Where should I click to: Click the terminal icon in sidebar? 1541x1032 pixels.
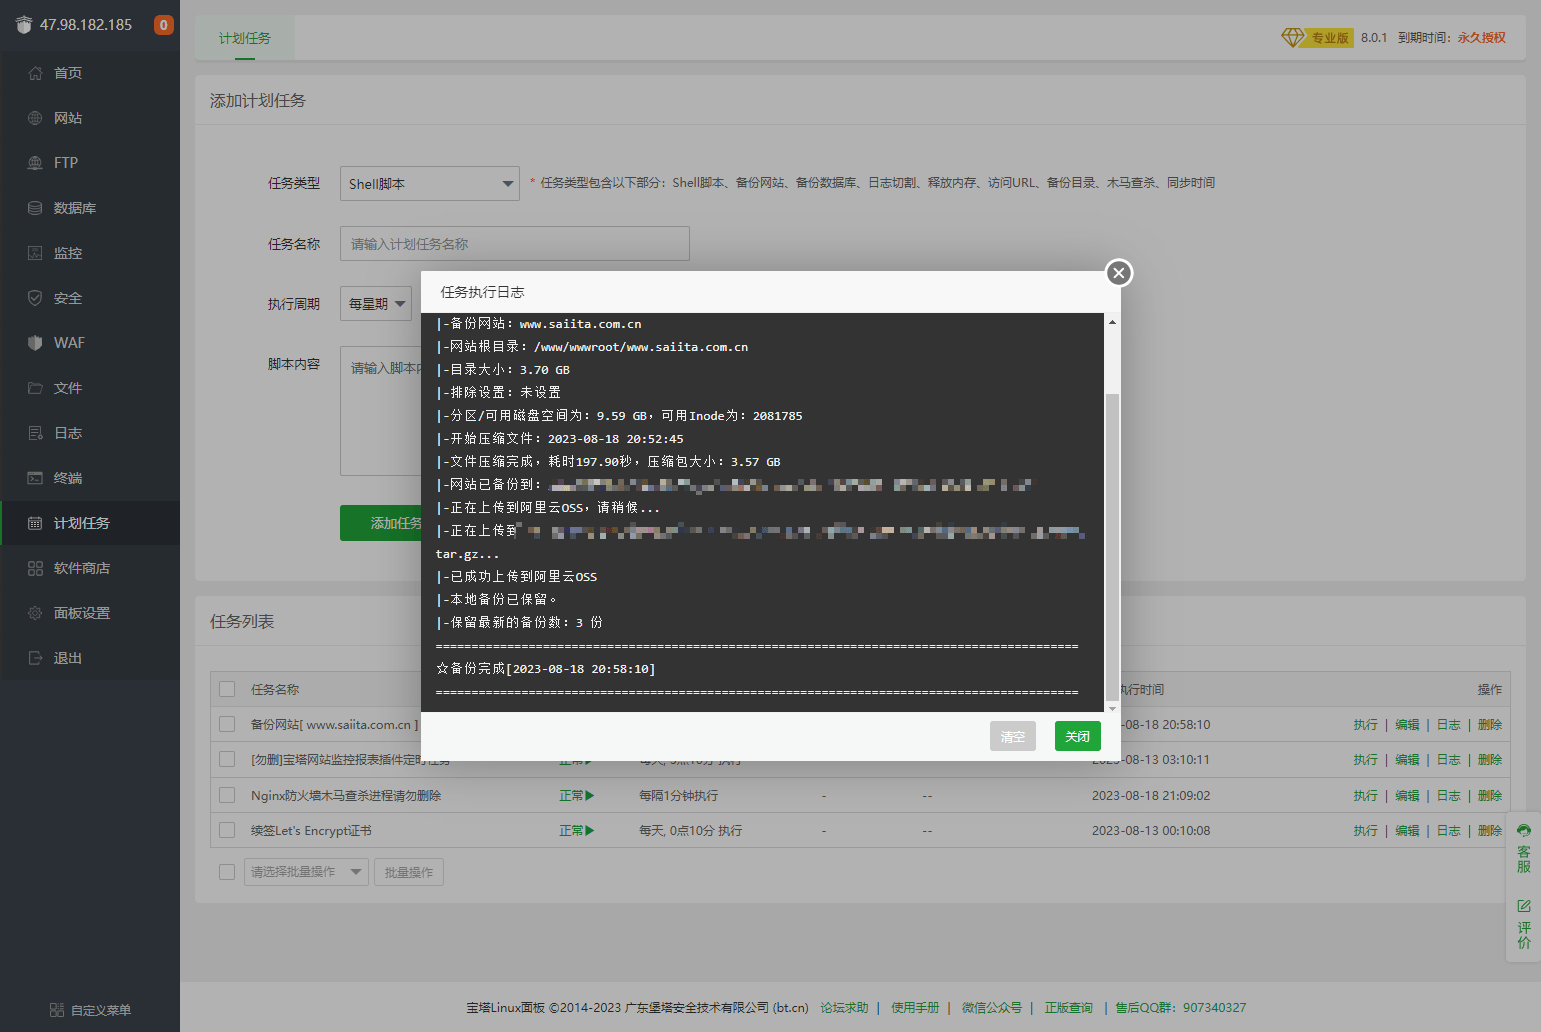click(x=35, y=478)
